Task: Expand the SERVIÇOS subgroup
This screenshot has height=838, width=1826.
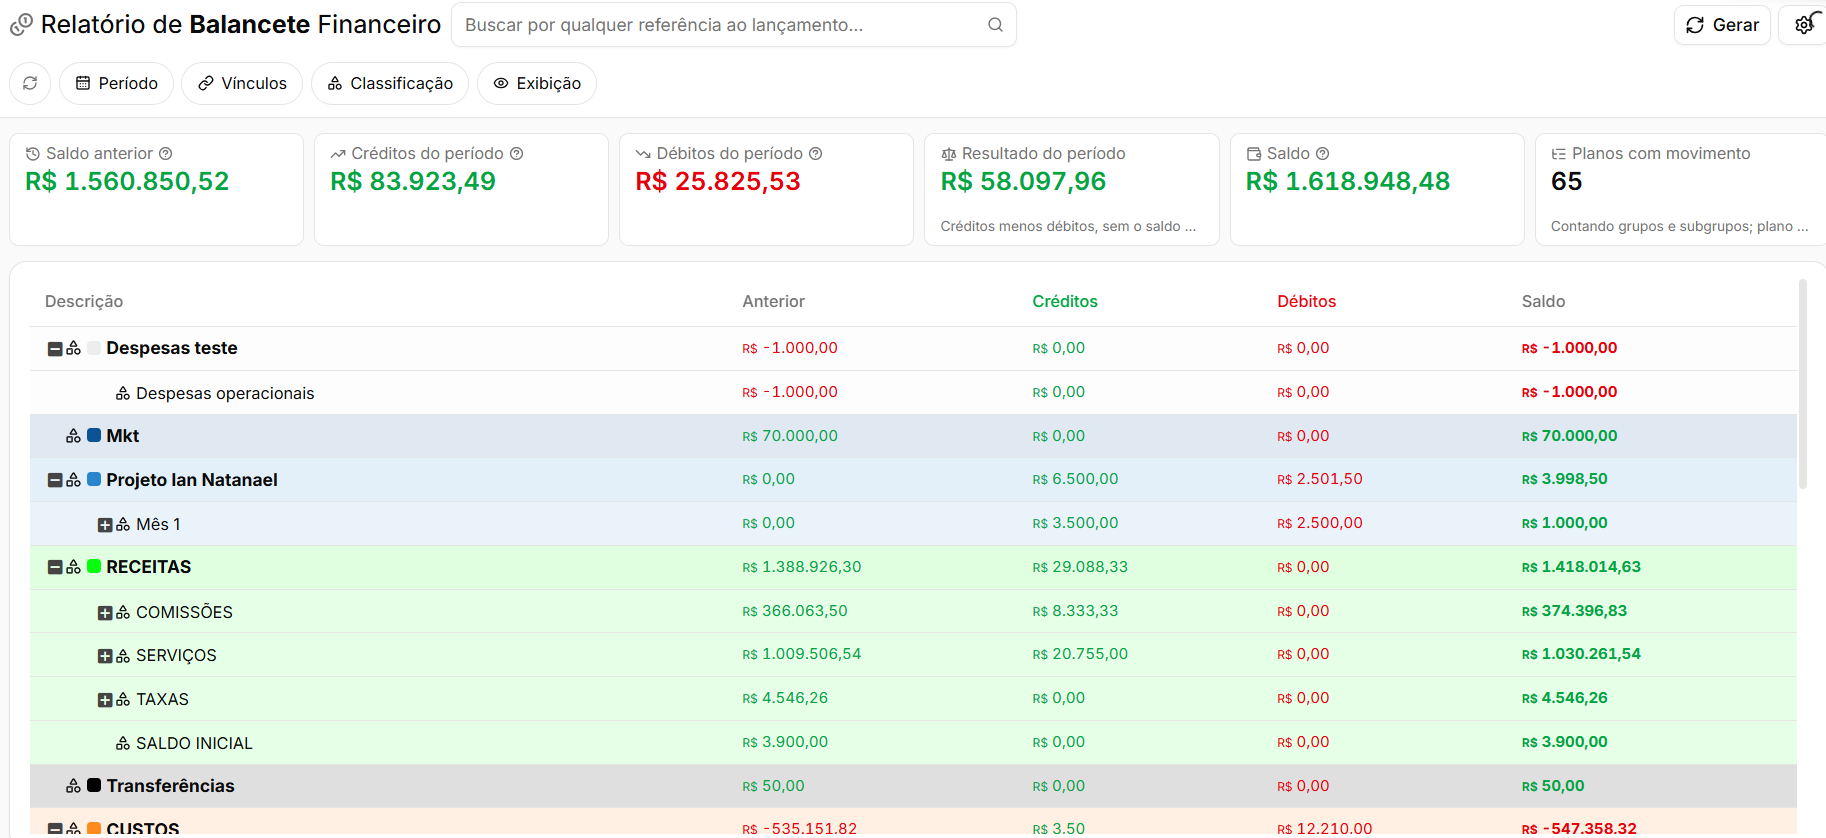Action: (x=105, y=656)
